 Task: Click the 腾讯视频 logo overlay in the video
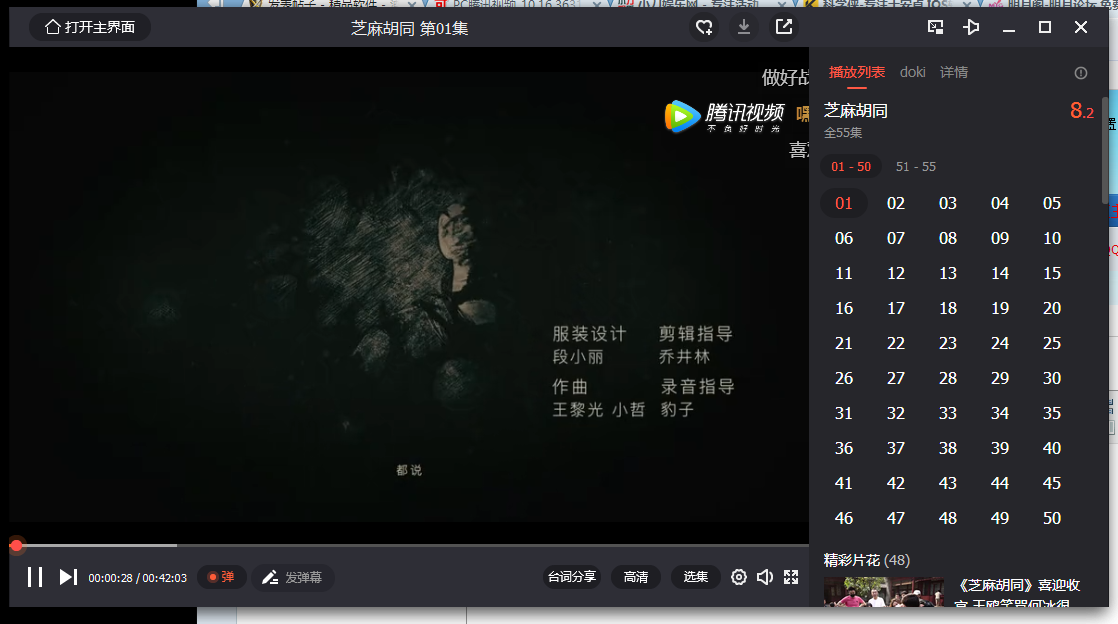724,116
